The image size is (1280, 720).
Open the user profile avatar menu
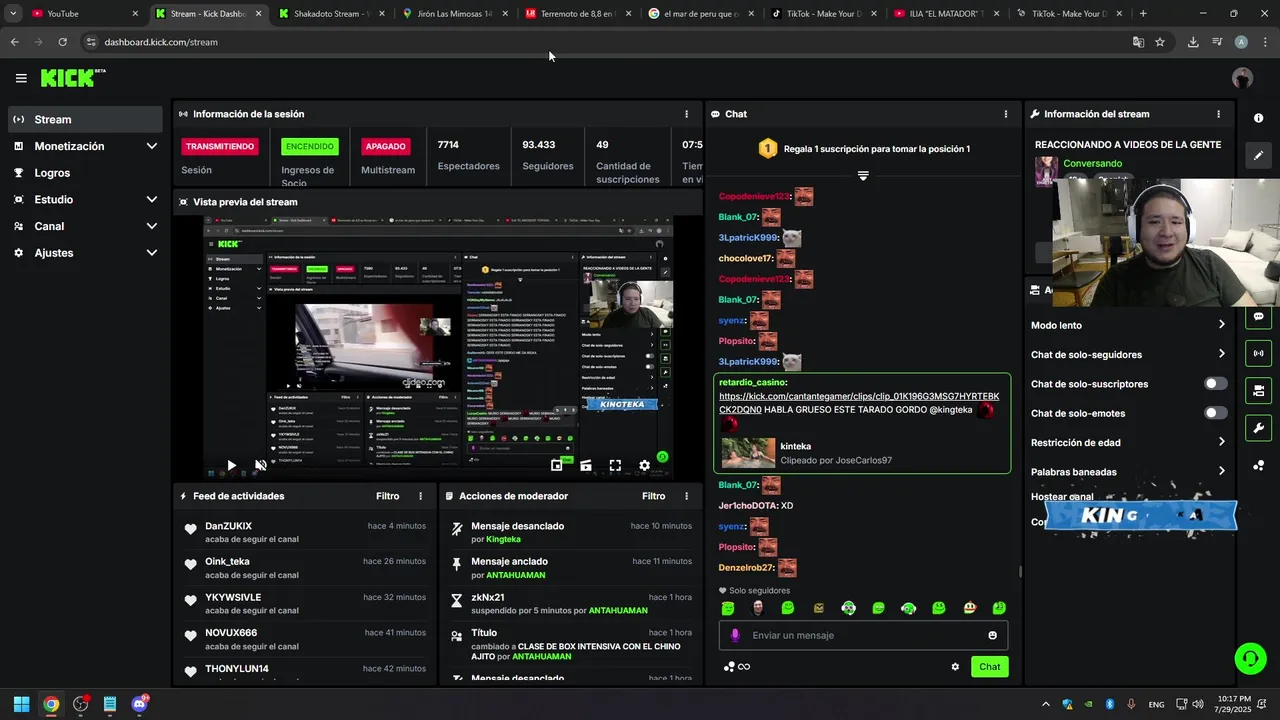pos(1242,78)
